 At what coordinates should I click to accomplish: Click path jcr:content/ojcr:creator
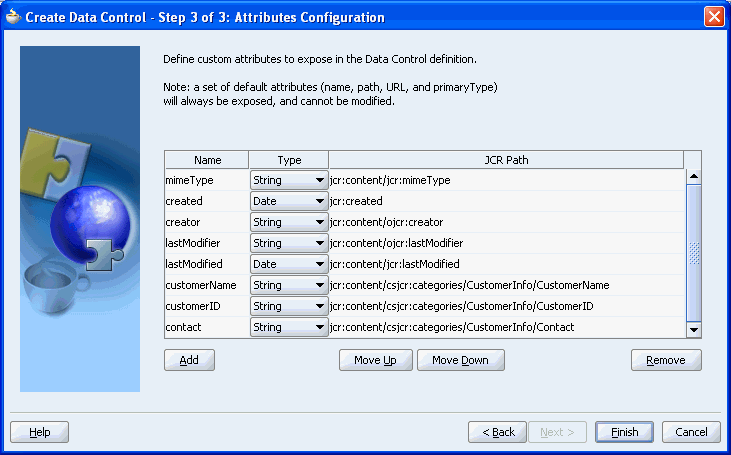507,222
